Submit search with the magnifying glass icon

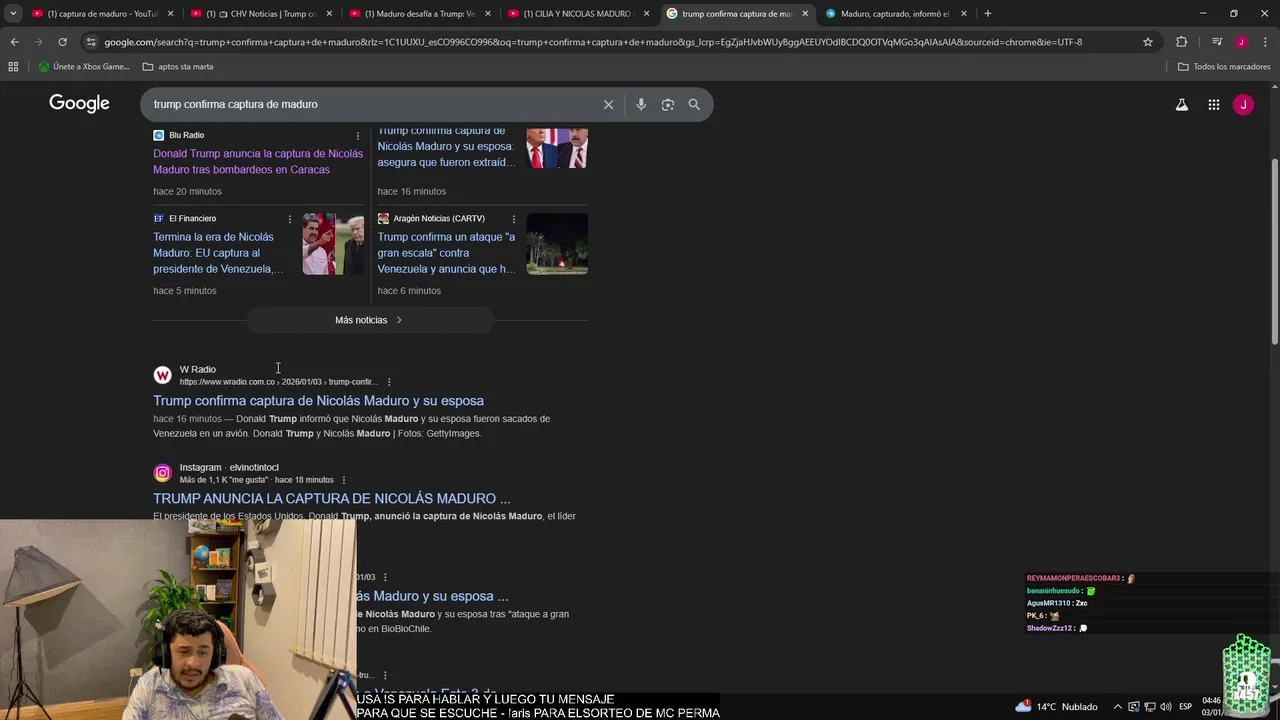pyautogui.click(x=694, y=104)
